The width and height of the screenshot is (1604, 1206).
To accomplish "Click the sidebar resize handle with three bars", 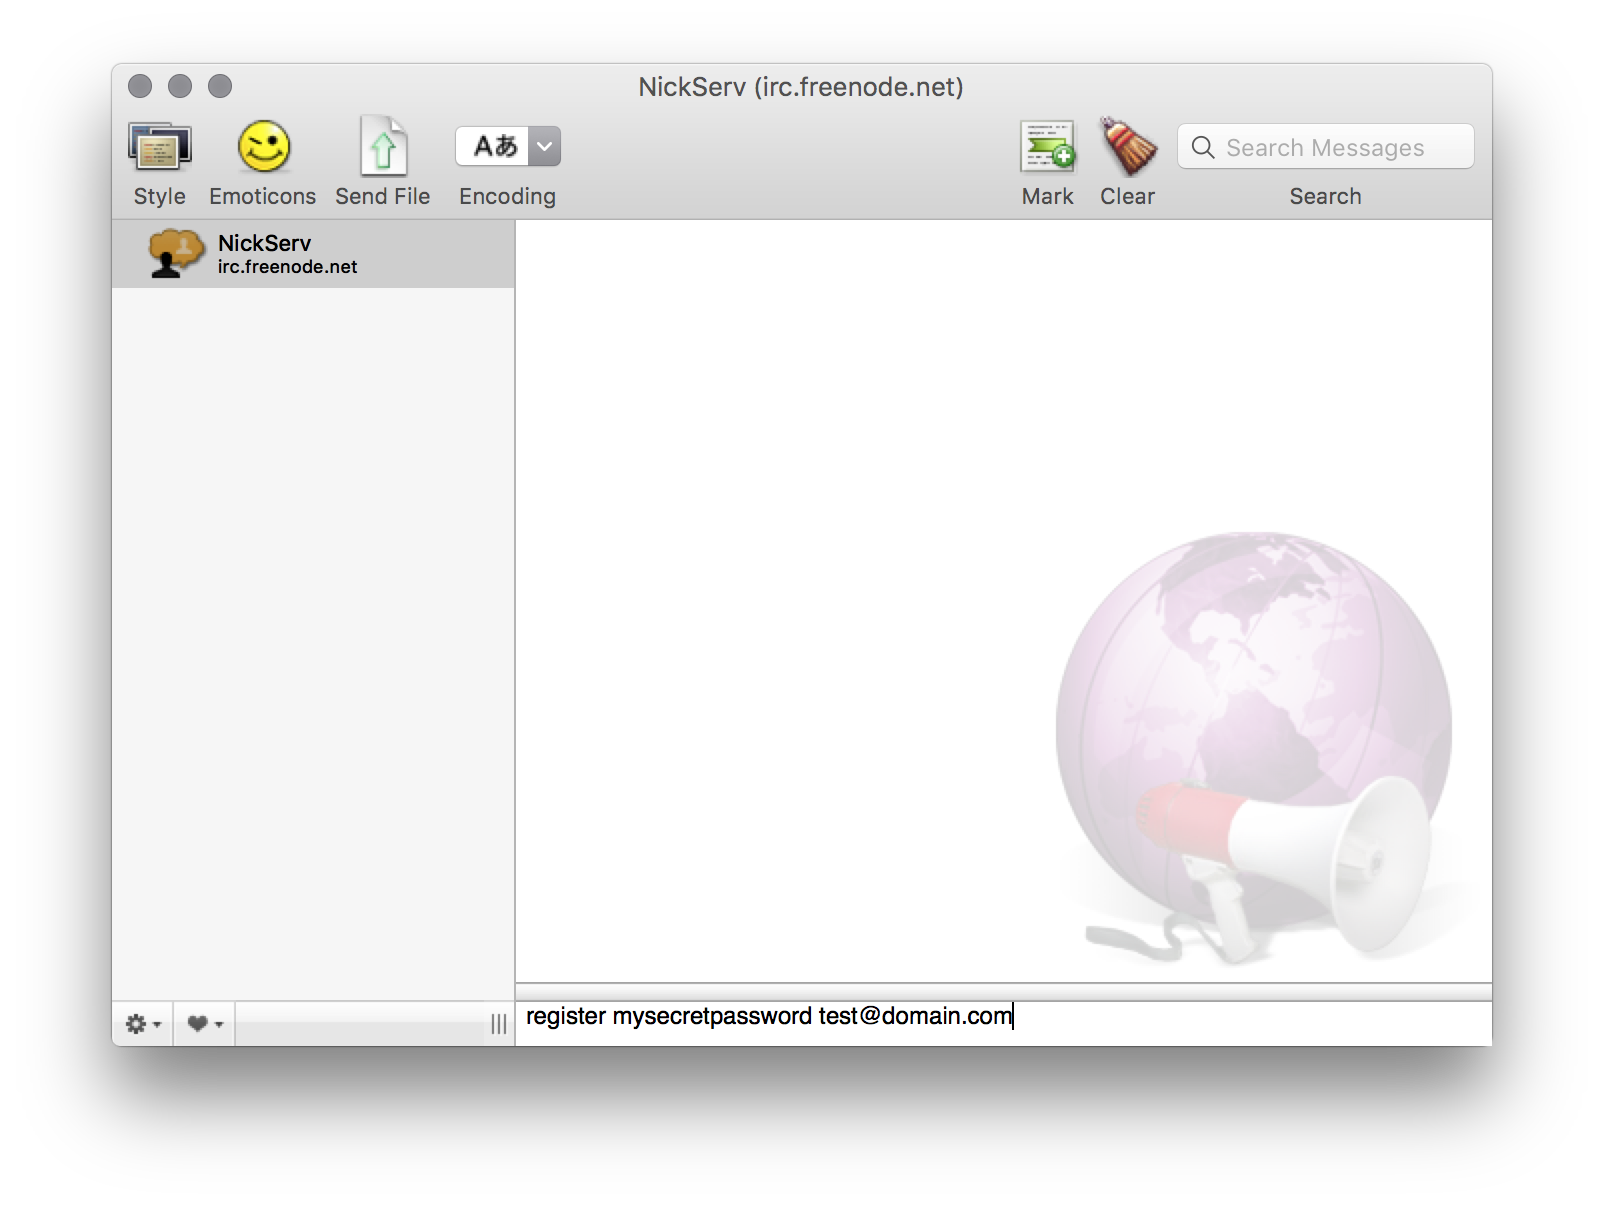I will coord(498,1024).
